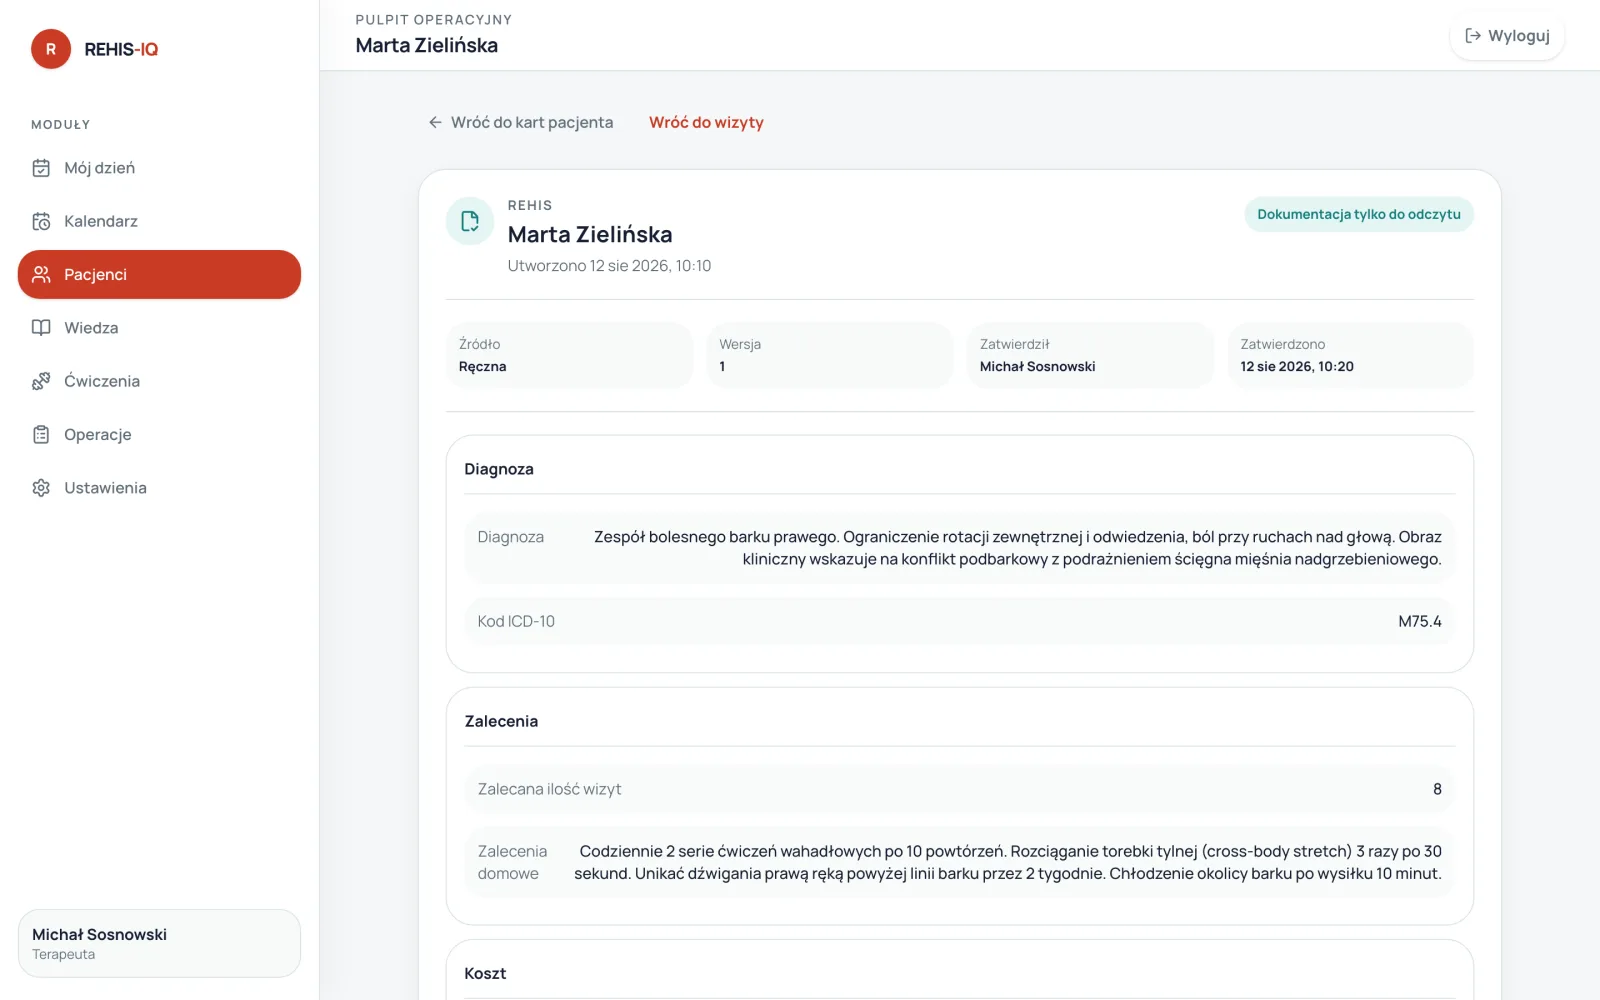Click the REHIS-IQ logo circle

(51, 49)
